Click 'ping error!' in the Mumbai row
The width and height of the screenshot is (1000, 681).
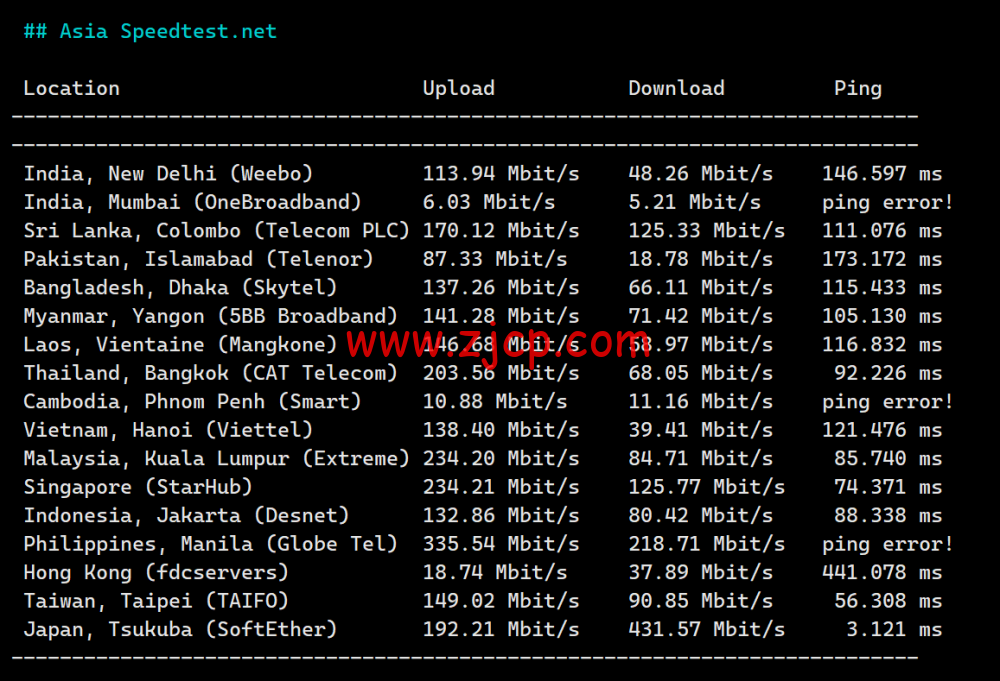click(888, 203)
